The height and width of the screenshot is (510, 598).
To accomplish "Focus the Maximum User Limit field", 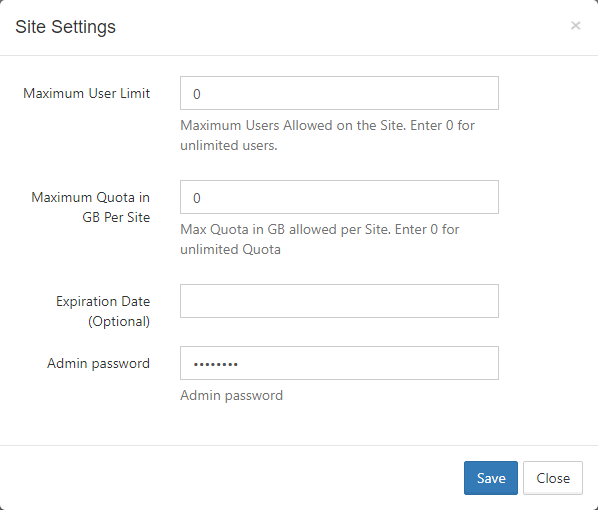I will pyautogui.click(x=339, y=93).
